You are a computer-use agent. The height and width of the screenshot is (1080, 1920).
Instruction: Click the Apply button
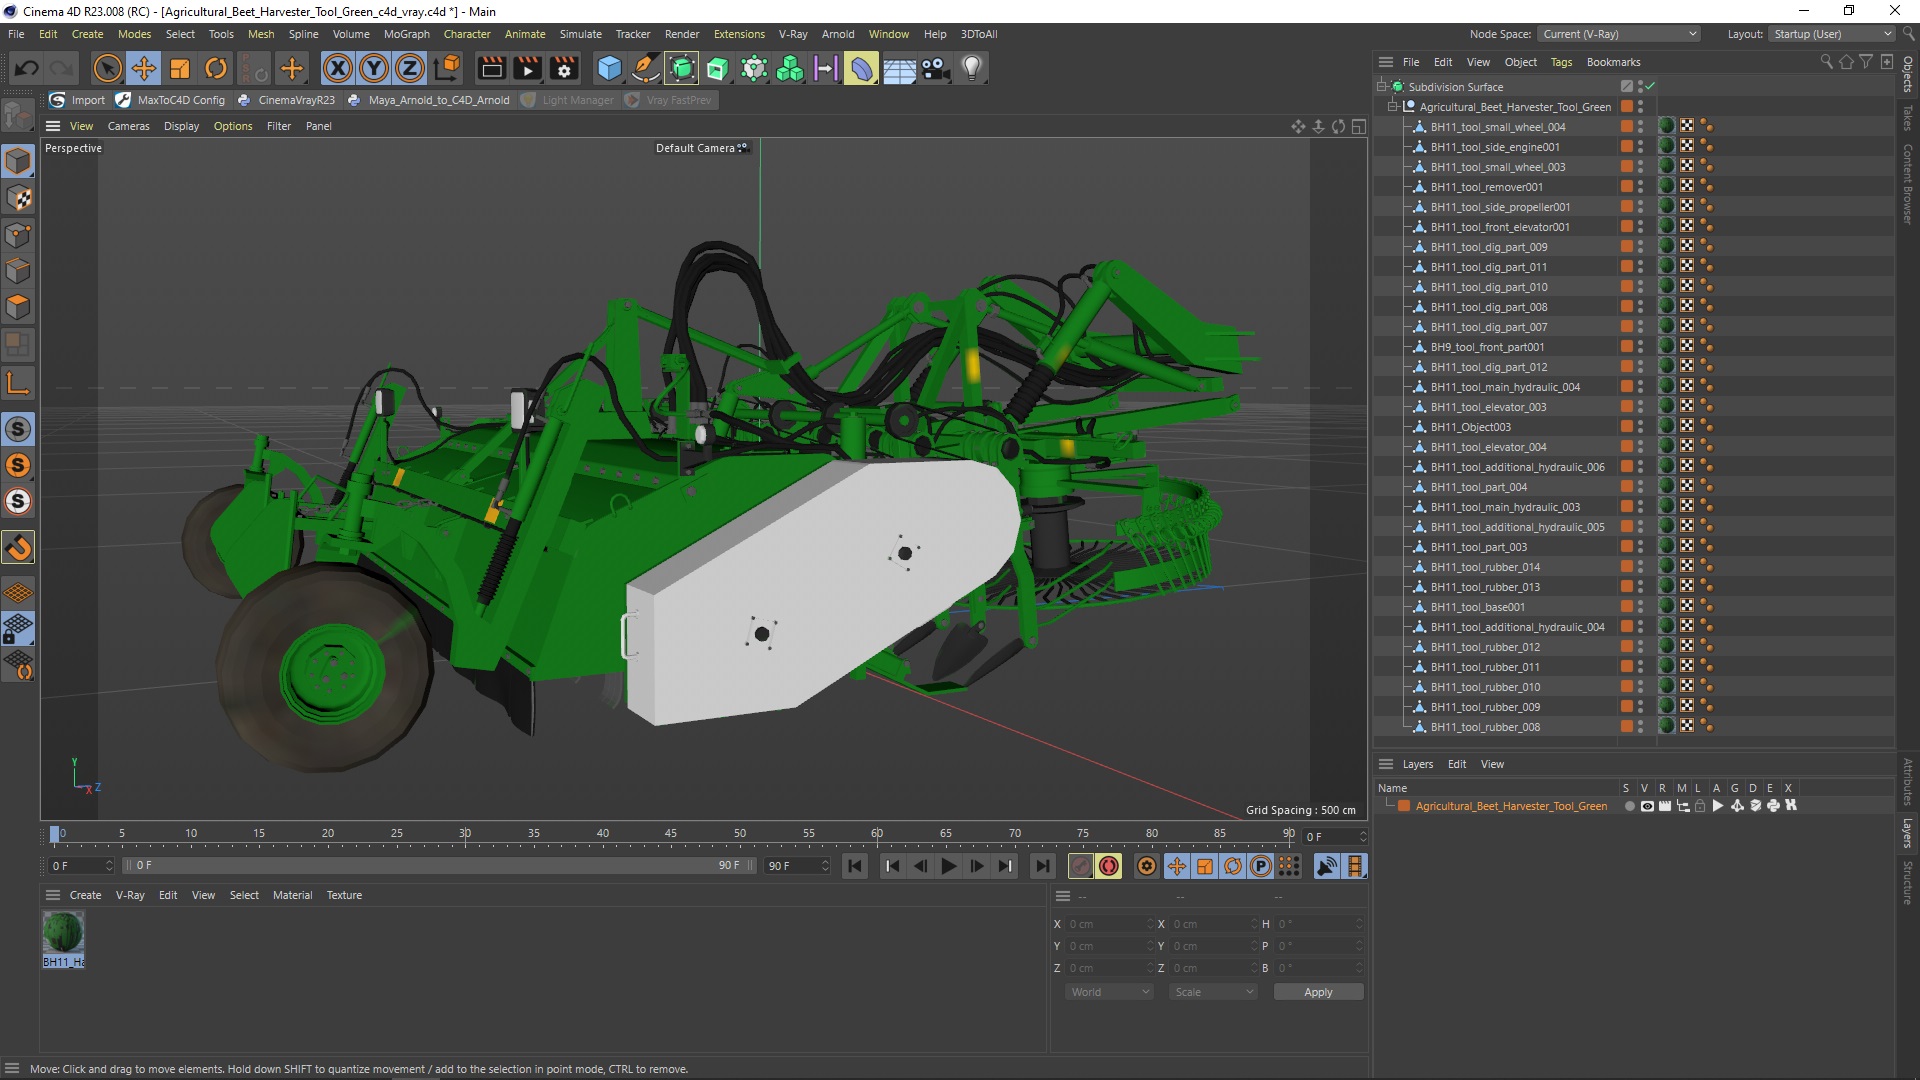1317,992
